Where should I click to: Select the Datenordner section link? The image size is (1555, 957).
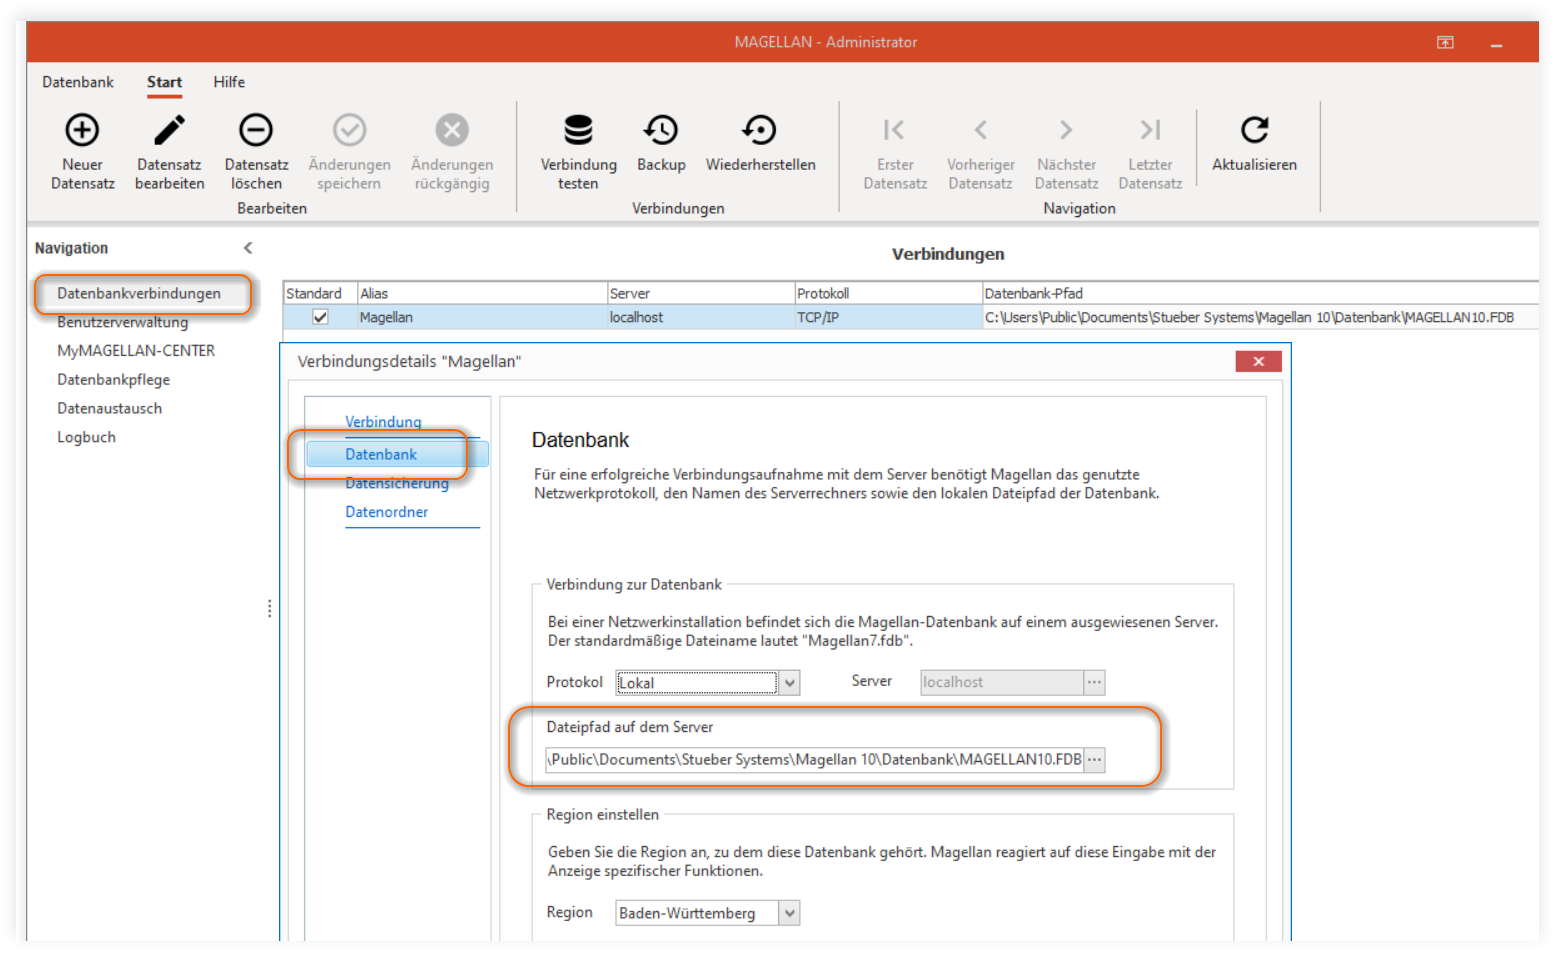pos(387,512)
